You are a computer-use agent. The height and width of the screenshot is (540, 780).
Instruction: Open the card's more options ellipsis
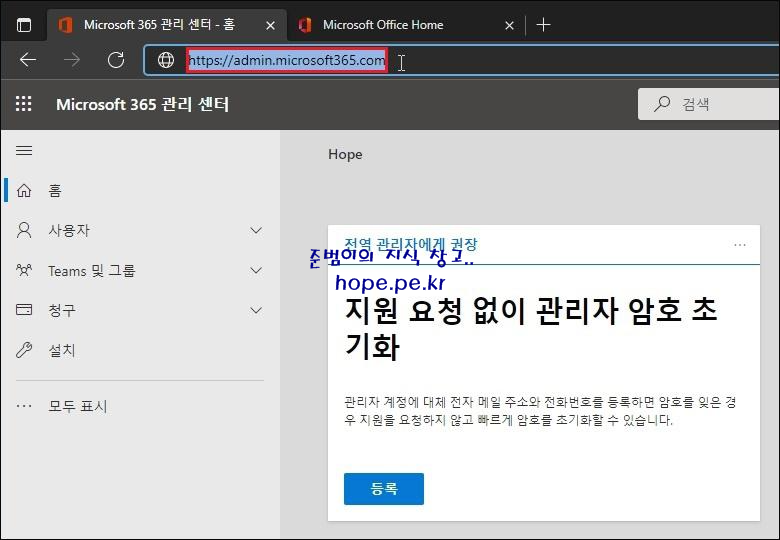(x=740, y=245)
